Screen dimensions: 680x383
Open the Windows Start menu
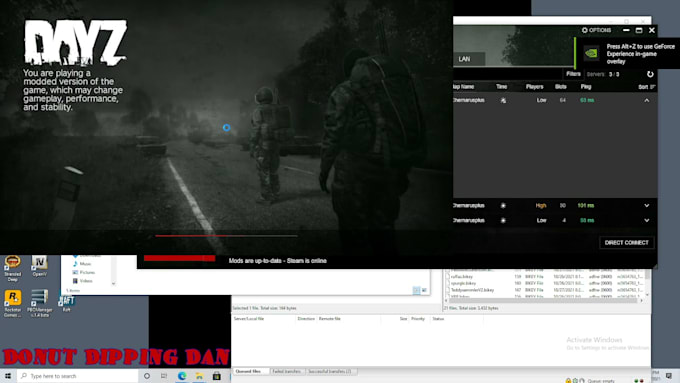8,376
